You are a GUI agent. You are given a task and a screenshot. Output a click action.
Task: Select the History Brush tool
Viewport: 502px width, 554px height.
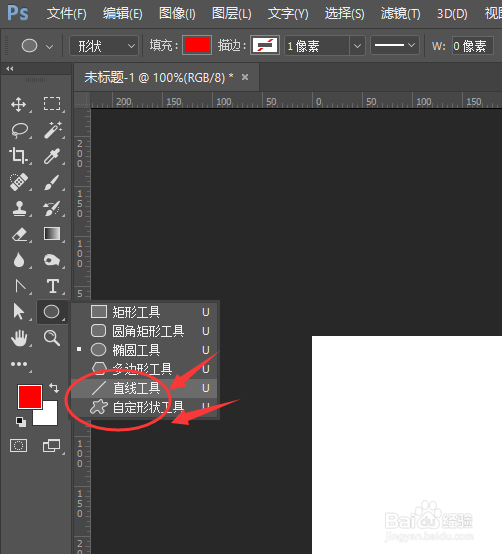[x=52, y=208]
